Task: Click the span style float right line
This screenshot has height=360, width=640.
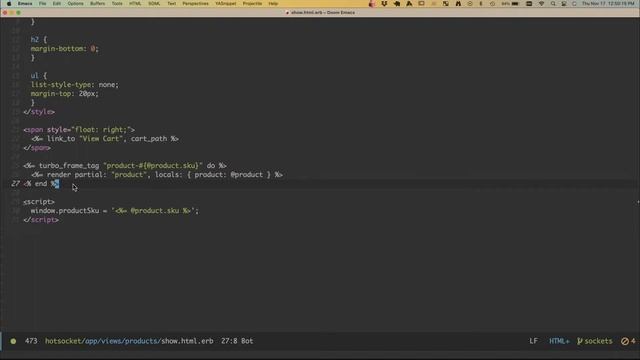Action: pos(79,130)
